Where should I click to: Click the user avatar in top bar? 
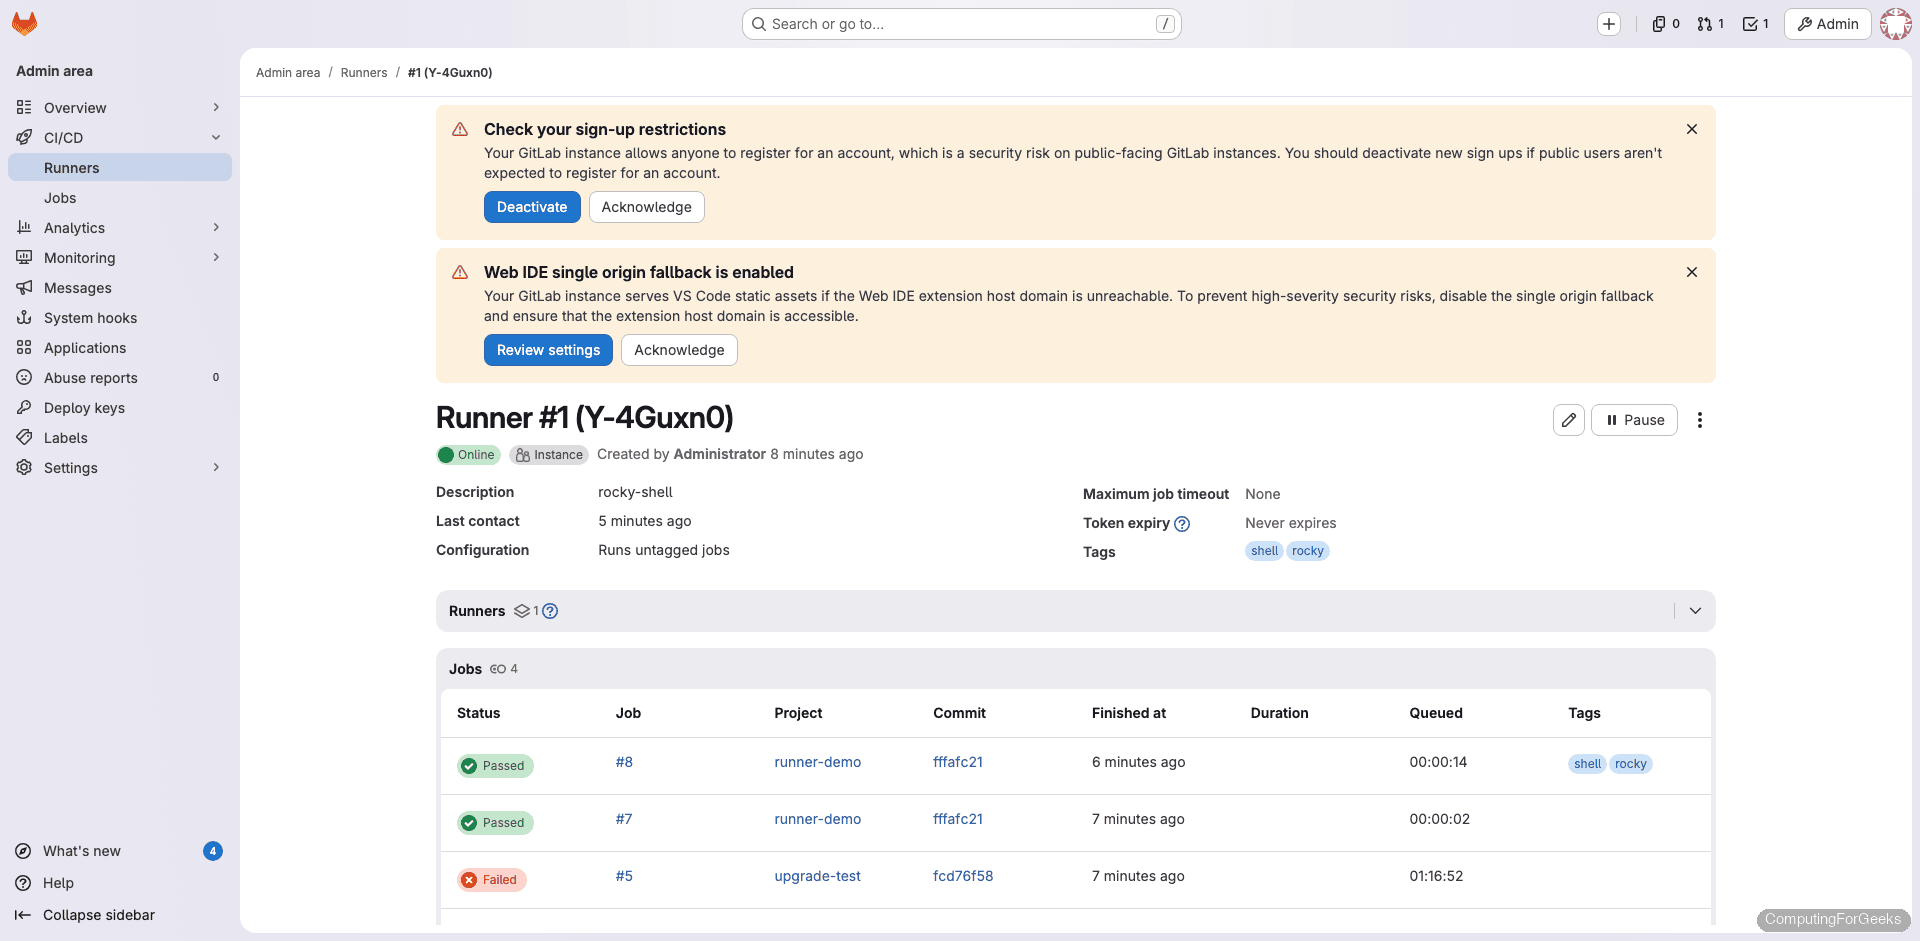pyautogui.click(x=1896, y=23)
